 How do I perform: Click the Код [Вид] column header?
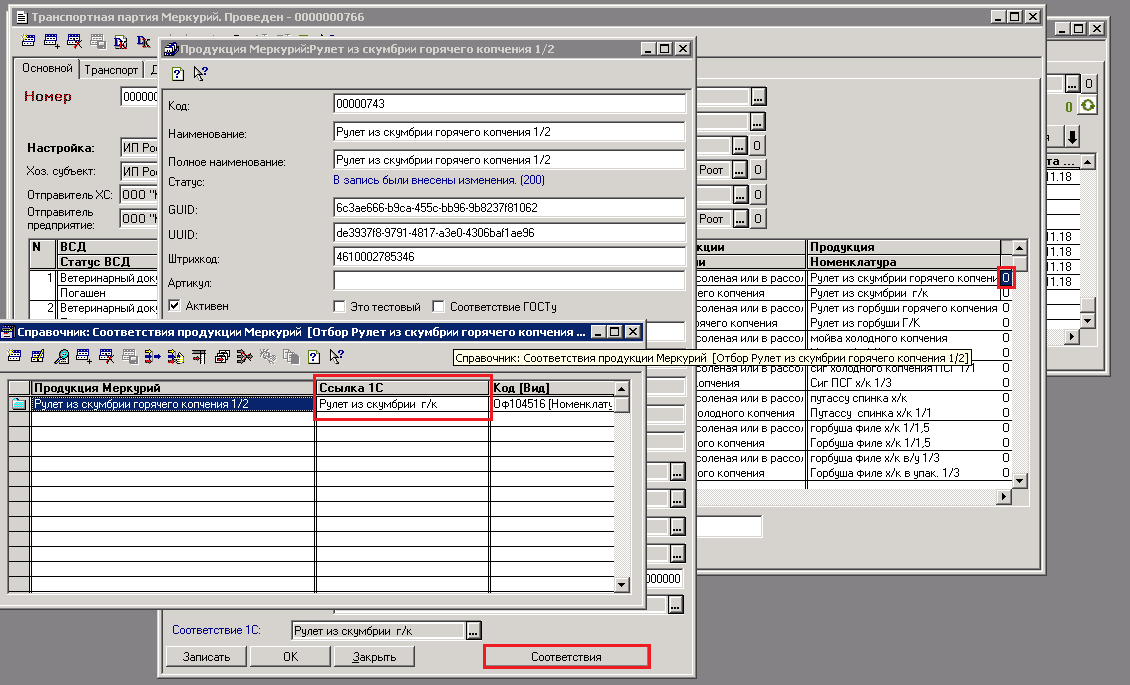pyautogui.click(x=552, y=388)
